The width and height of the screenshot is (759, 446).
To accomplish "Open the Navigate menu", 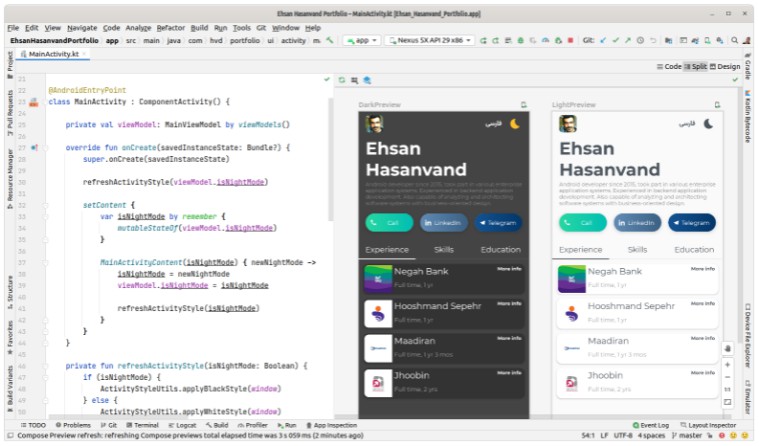I will (82, 28).
